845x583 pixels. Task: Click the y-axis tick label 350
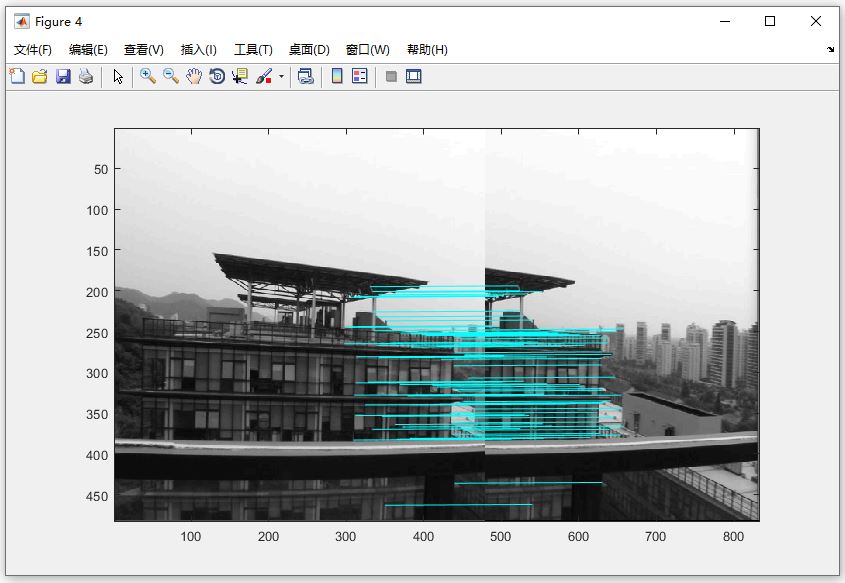click(x=97, y=415)
